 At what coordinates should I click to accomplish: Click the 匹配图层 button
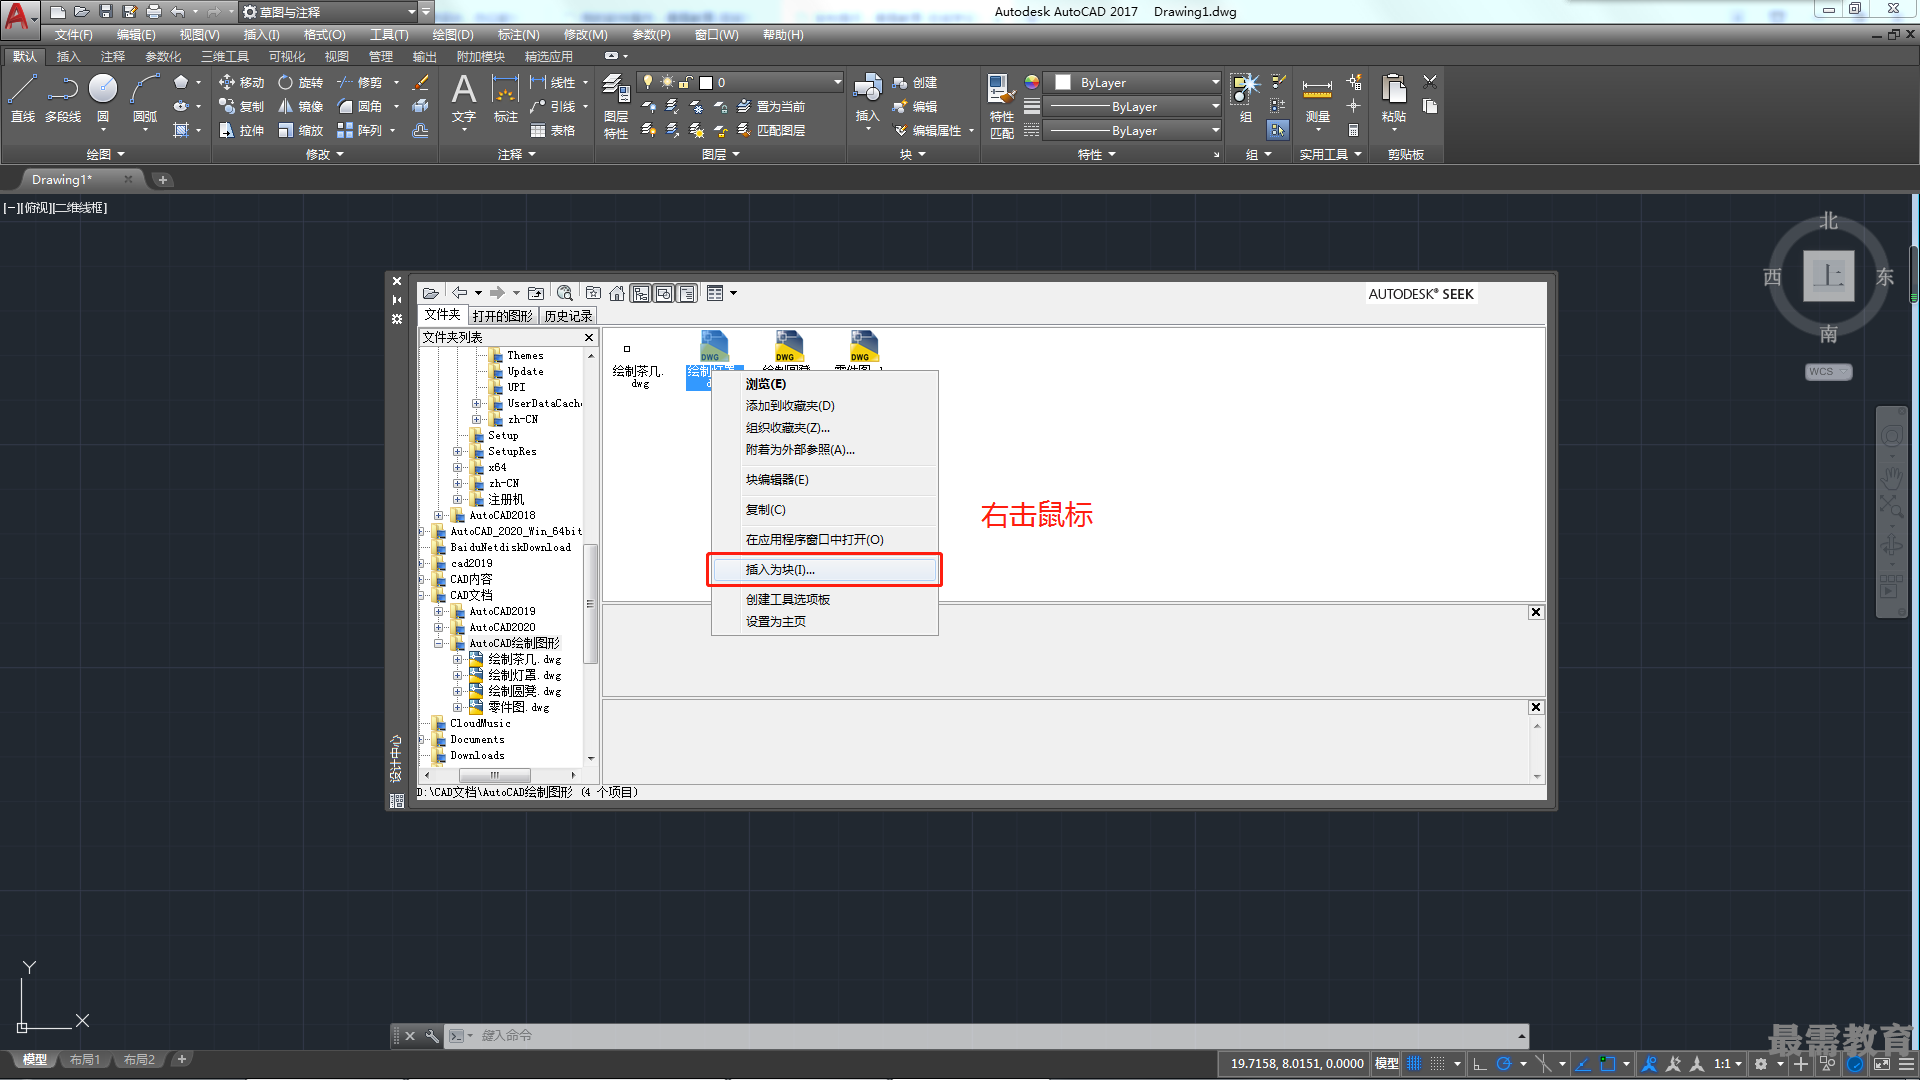(770, 130)
